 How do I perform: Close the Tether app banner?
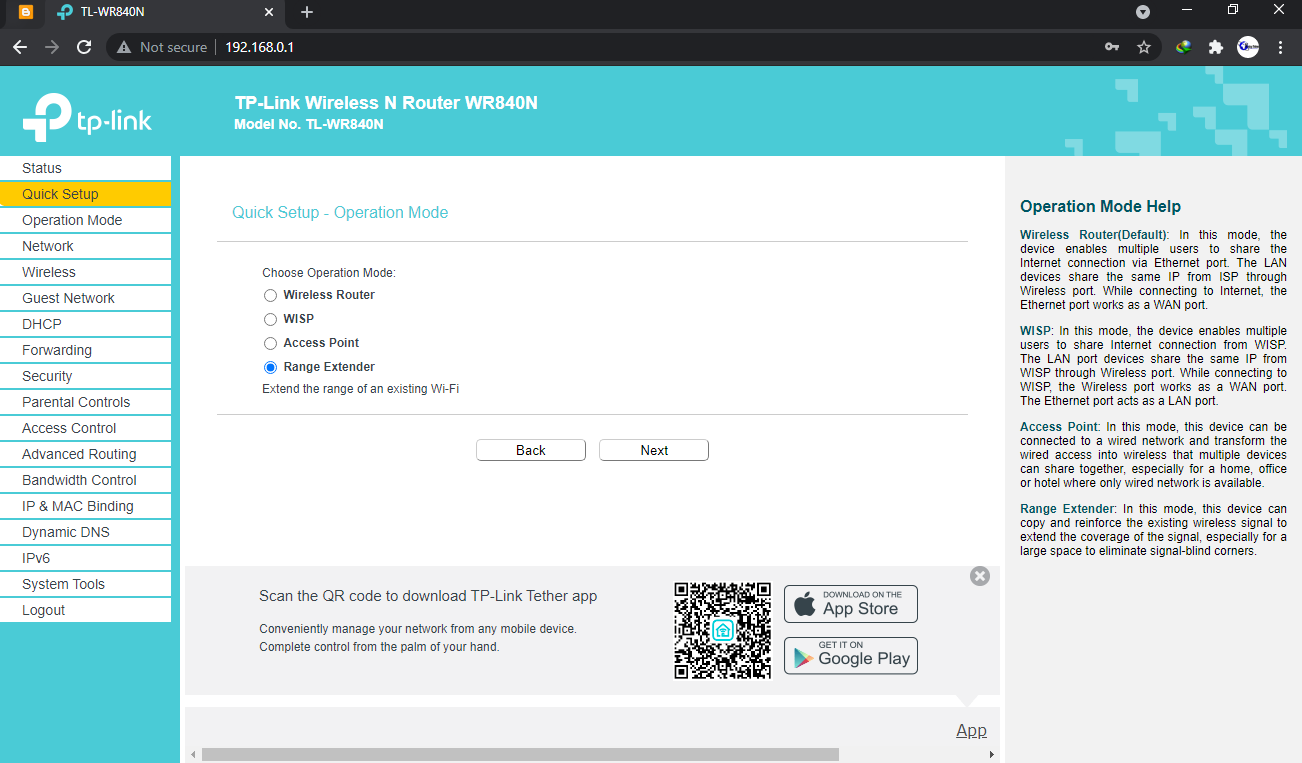(x=980, y=576)
